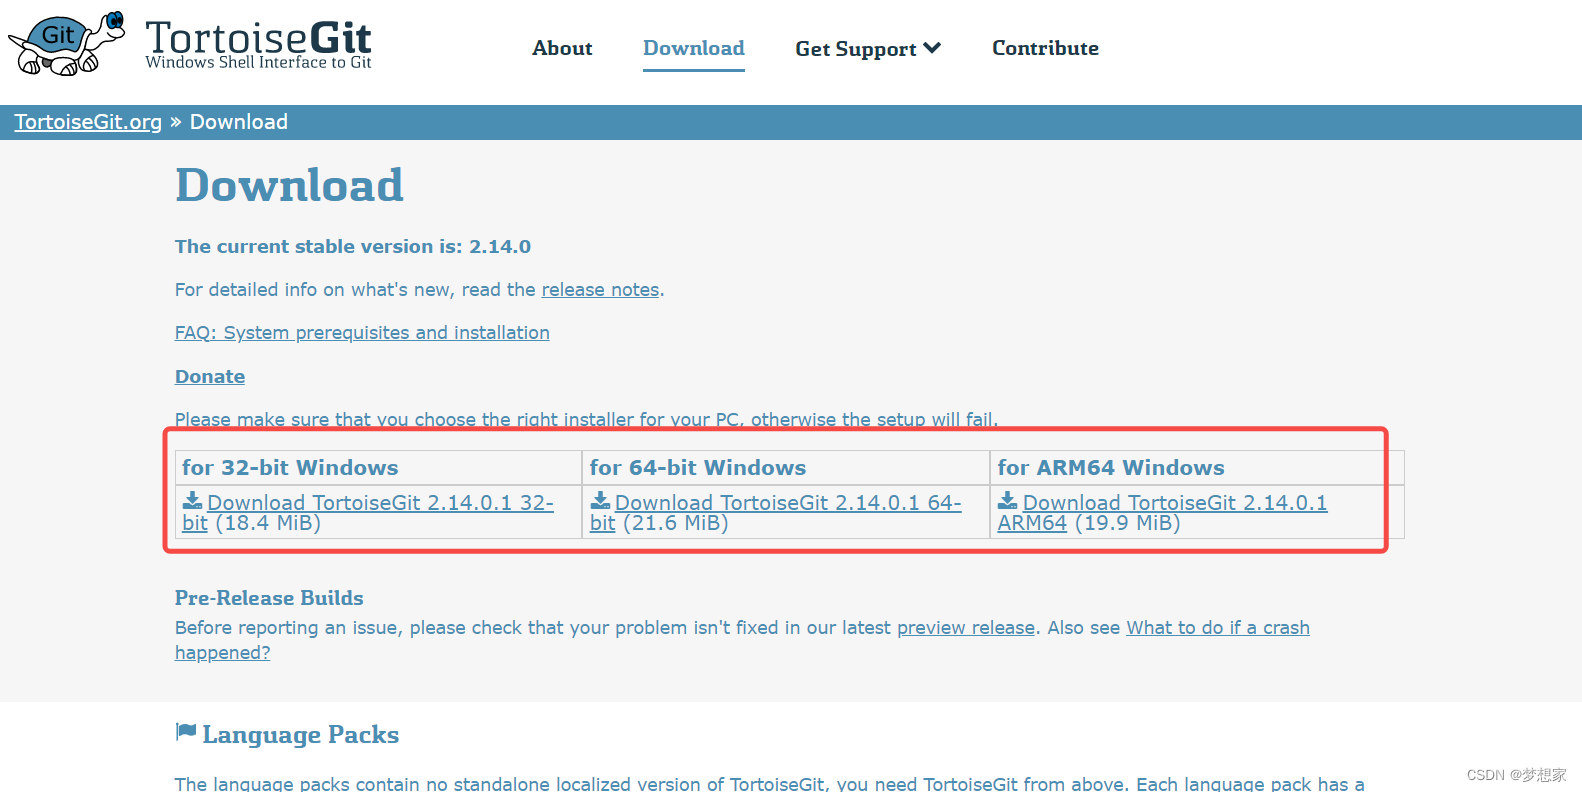Click the TortoiseGit.org breadcrumb link
Screen dimensions: 1582x792
pos(88,122)
